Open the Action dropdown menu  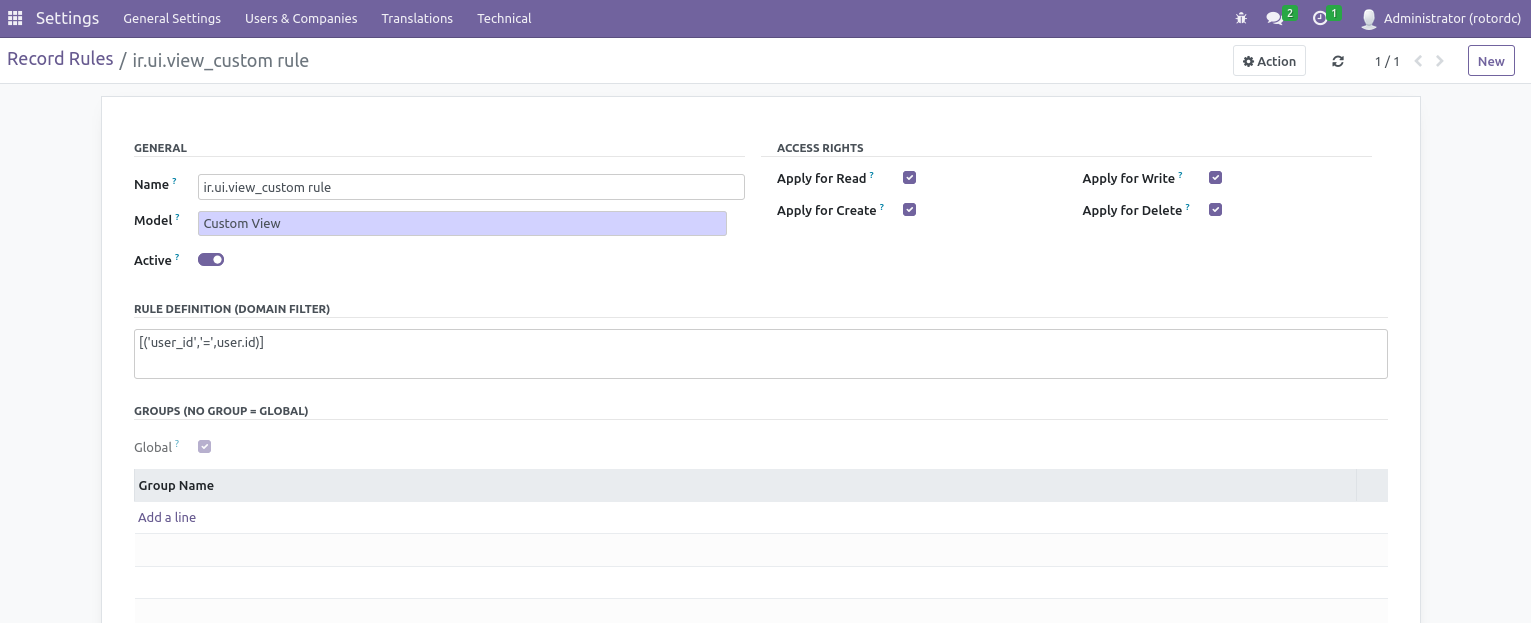(1269, 61)
